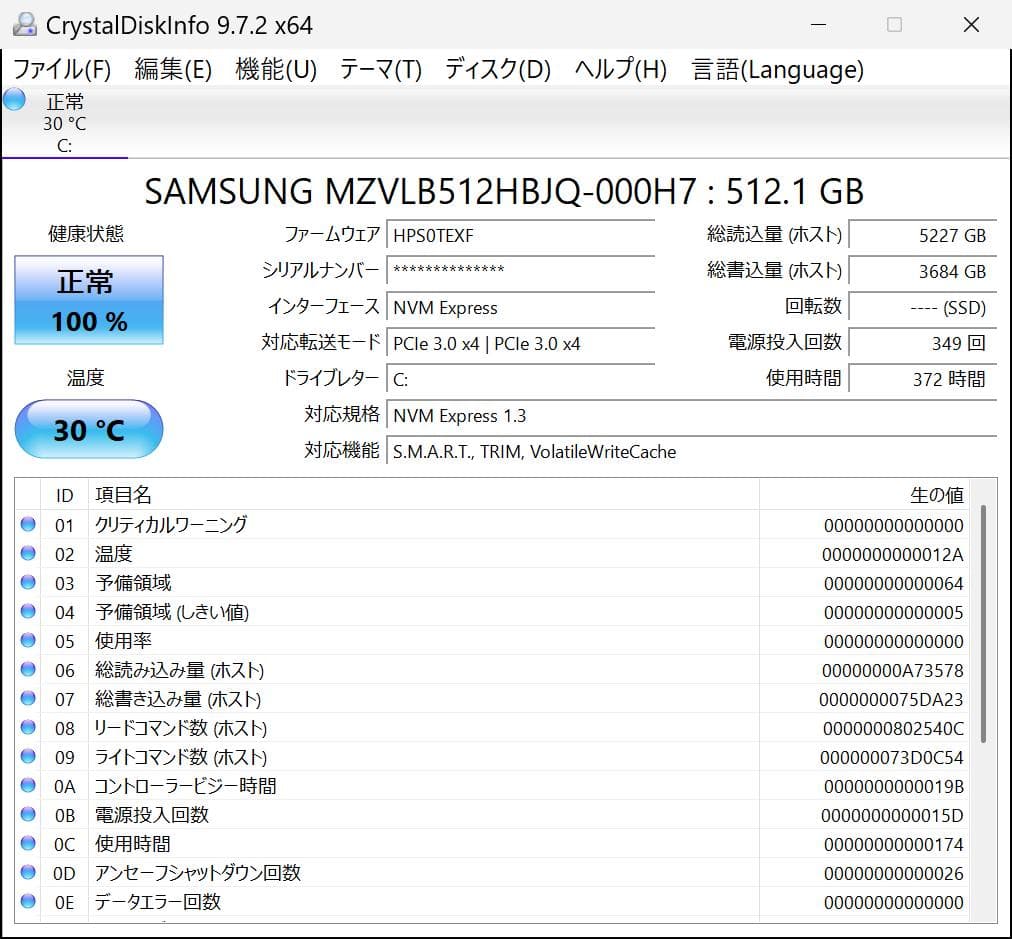Viewport: 1012px width, 939px height.
Task: Open the 言語(Language) menu
Action: [778, 68]
